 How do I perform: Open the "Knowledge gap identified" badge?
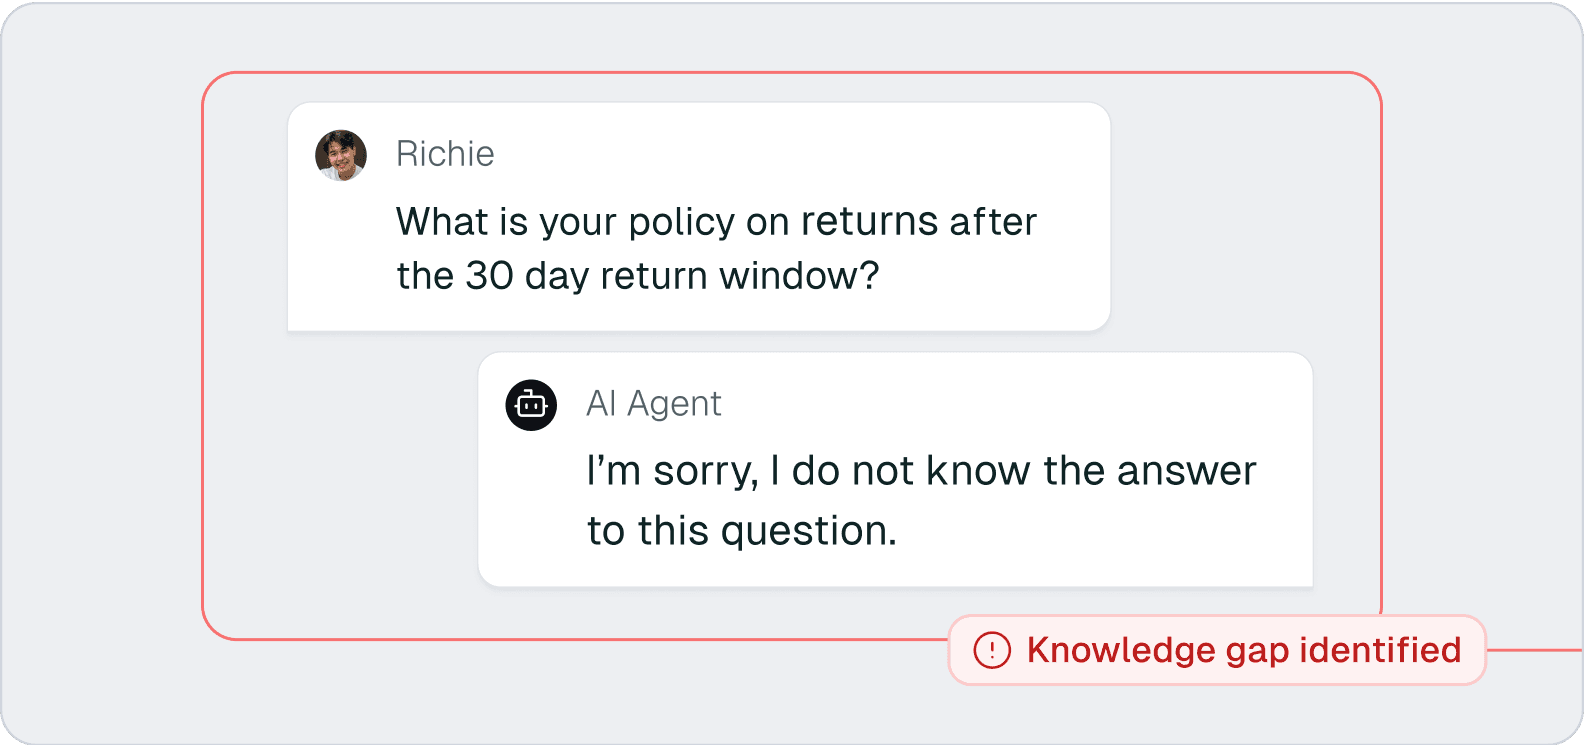tap(1217, 650)
